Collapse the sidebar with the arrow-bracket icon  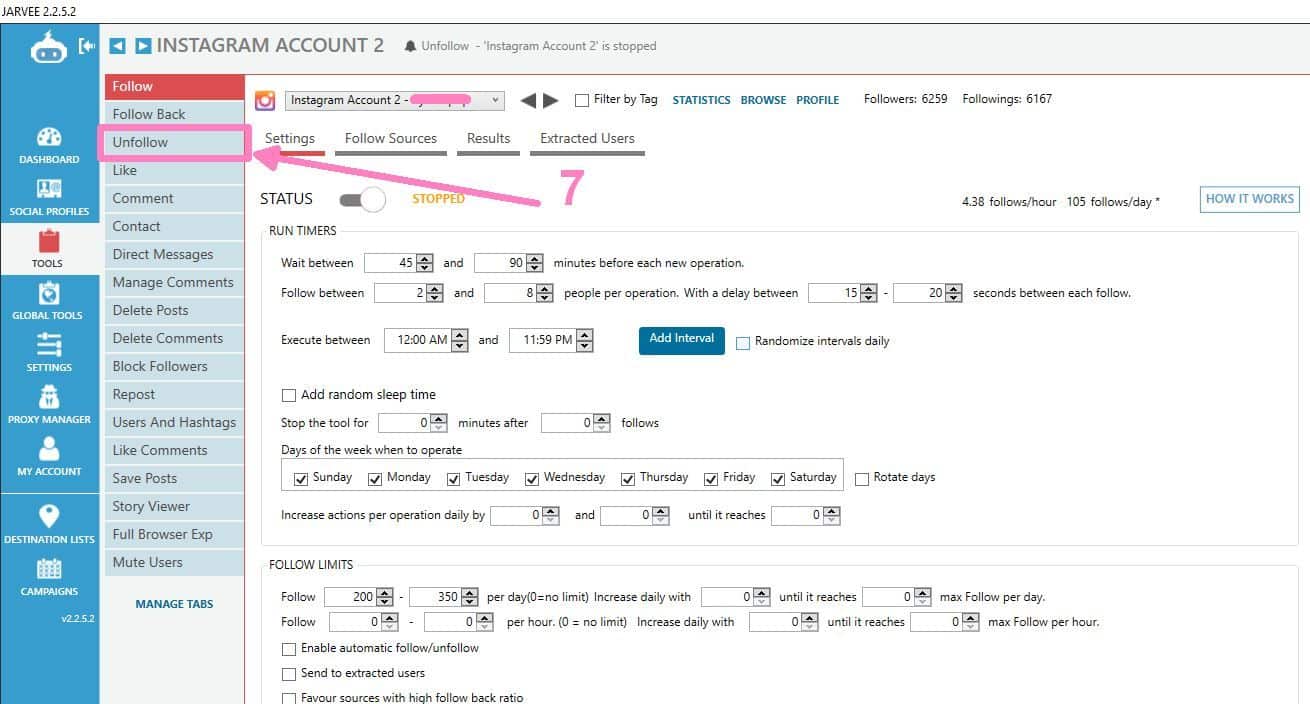tap(87, 46)
